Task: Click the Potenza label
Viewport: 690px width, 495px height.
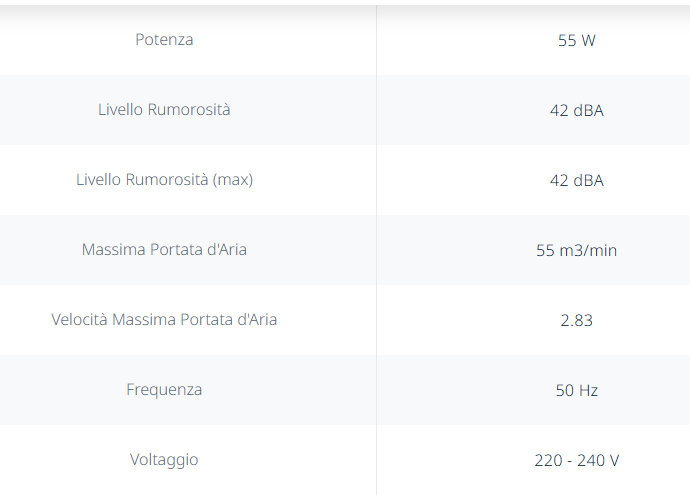Action: [164, 40]
